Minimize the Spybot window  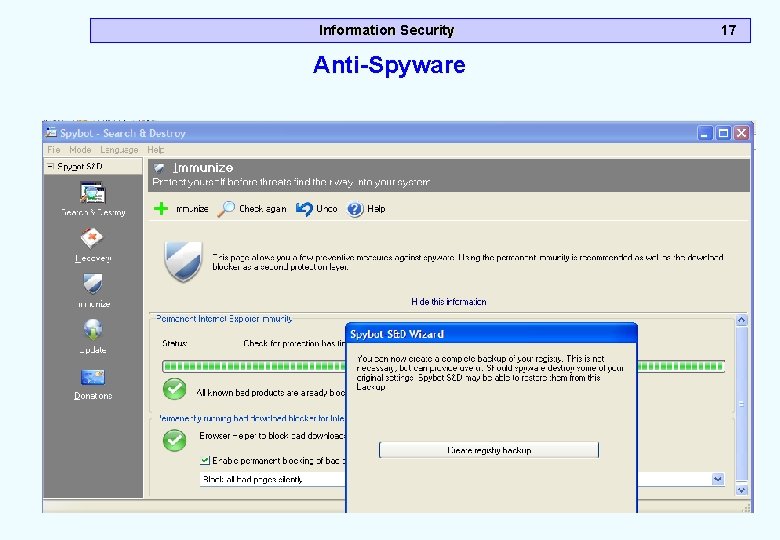pos(704,133)
